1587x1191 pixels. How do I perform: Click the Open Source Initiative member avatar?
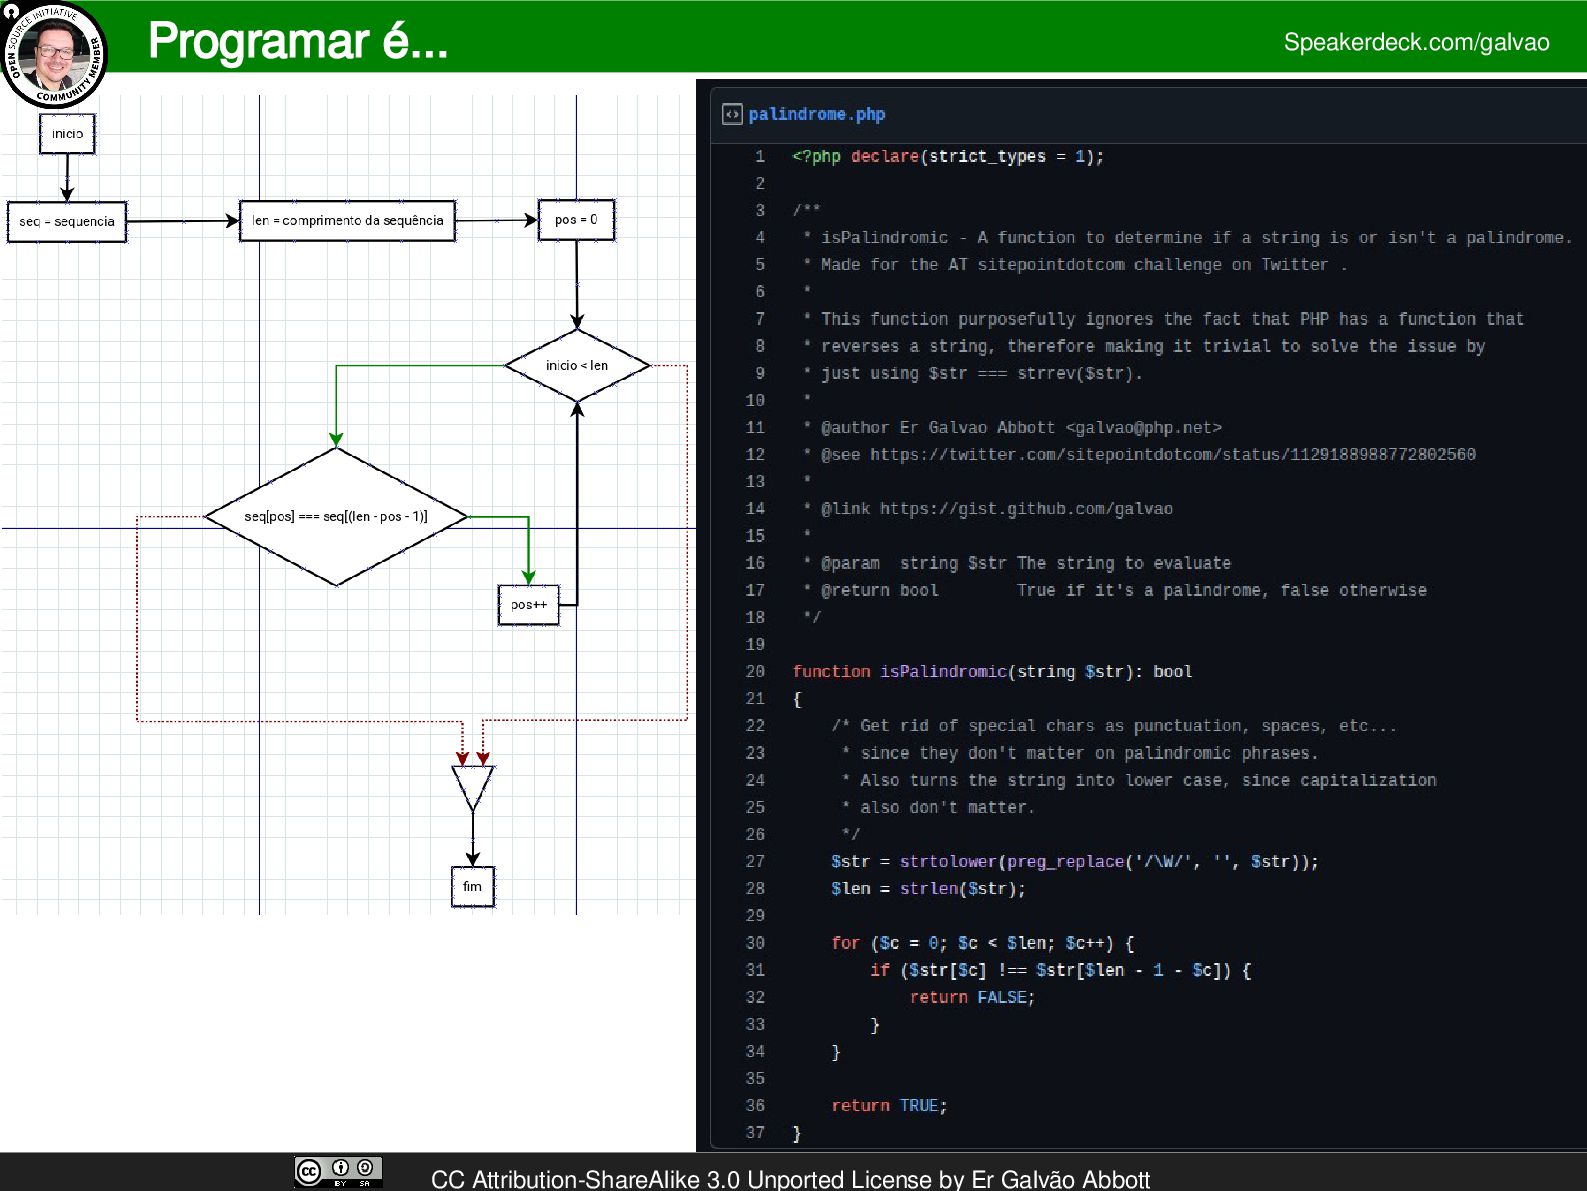(x=54, y=54)
